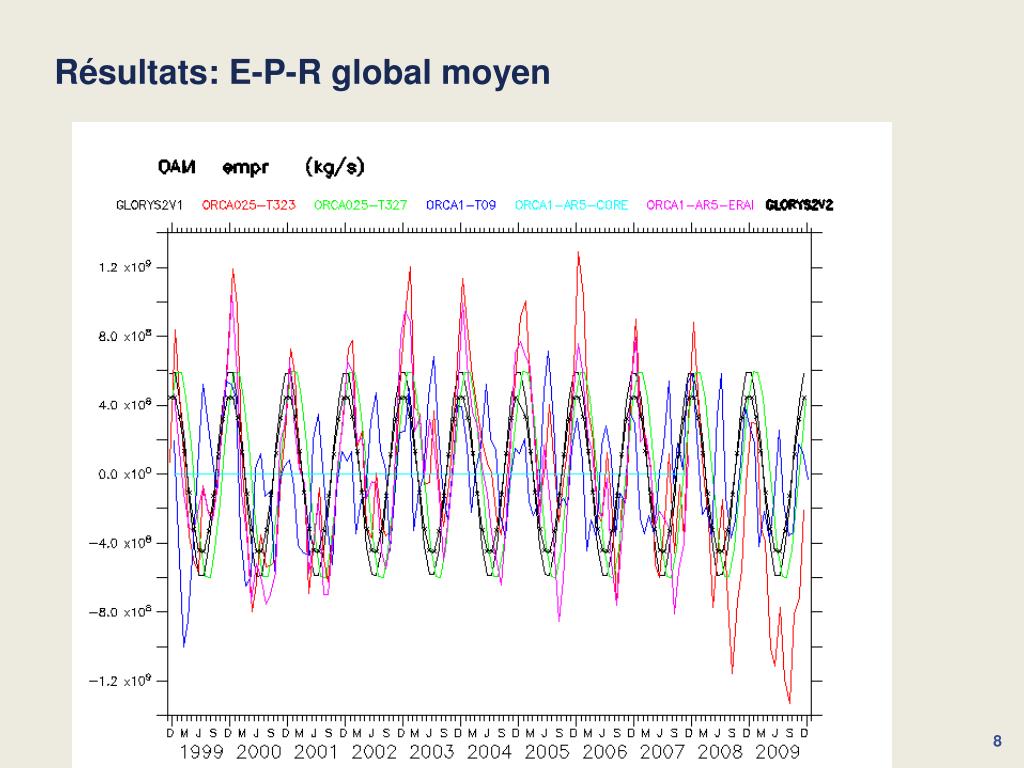Screen dimensions: 1024x768
Task: Select the blue ORCA1-T09 legend label
Action: click(x=461, y=205)
